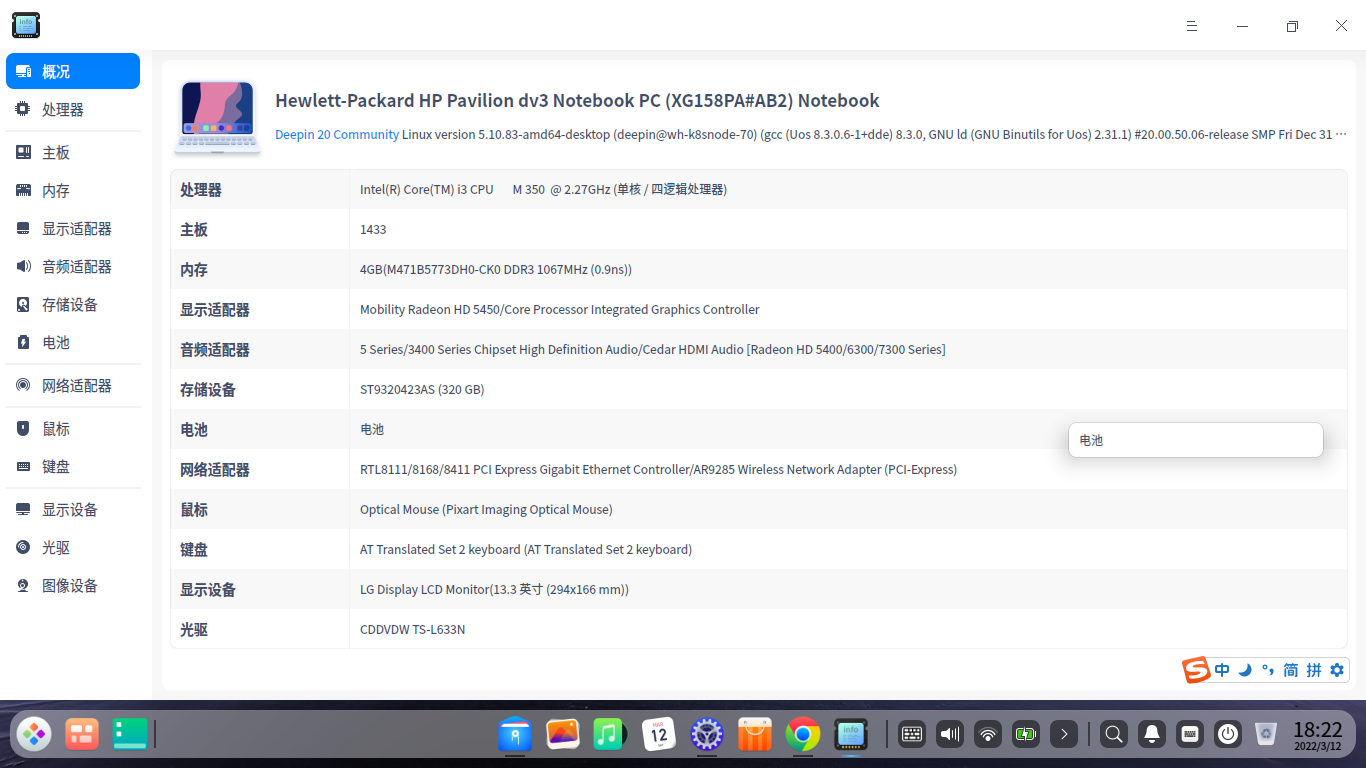Screen dimensions: 1366x768
Task: Open Google Chrome from the dock
Action: [x=803, y=735]
